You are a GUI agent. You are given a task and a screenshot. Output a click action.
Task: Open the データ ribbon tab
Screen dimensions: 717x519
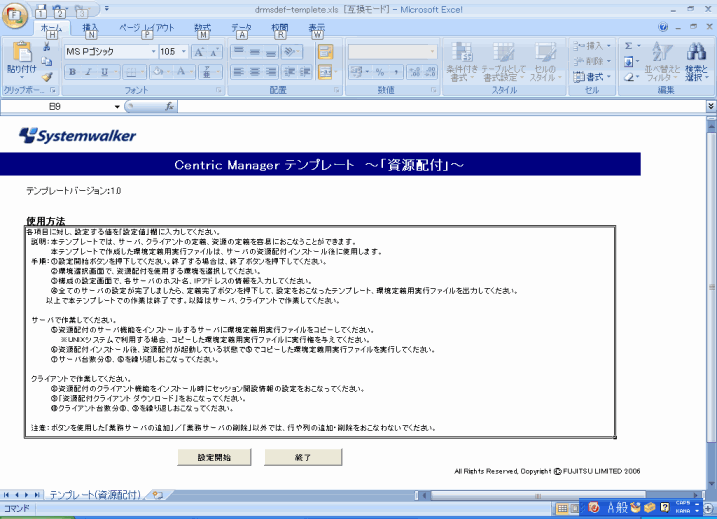click(x=241, y=29)
